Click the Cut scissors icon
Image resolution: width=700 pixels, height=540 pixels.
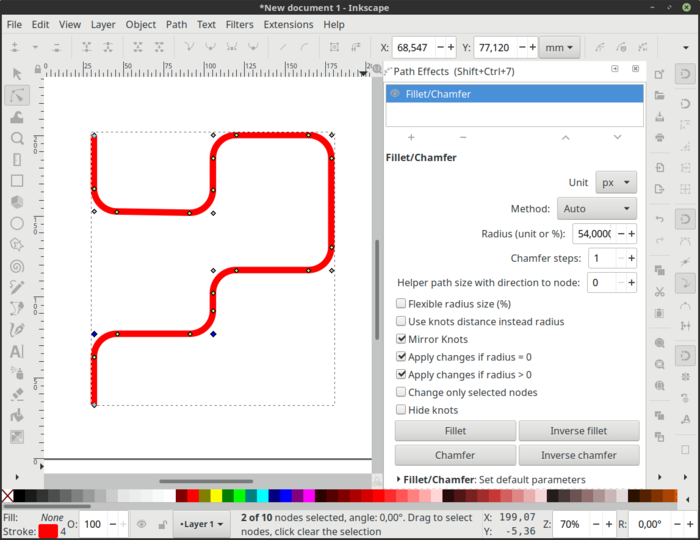pyautogui.click(x=659, y=292)
